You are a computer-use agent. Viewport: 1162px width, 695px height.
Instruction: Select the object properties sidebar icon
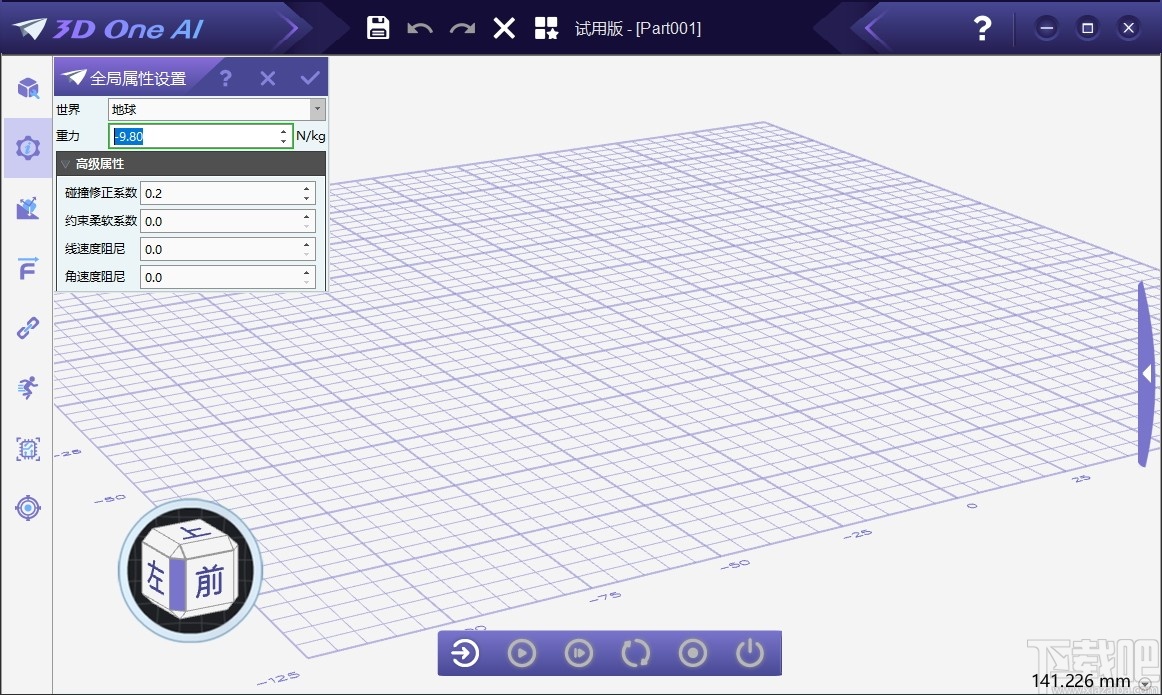point(28,208)
